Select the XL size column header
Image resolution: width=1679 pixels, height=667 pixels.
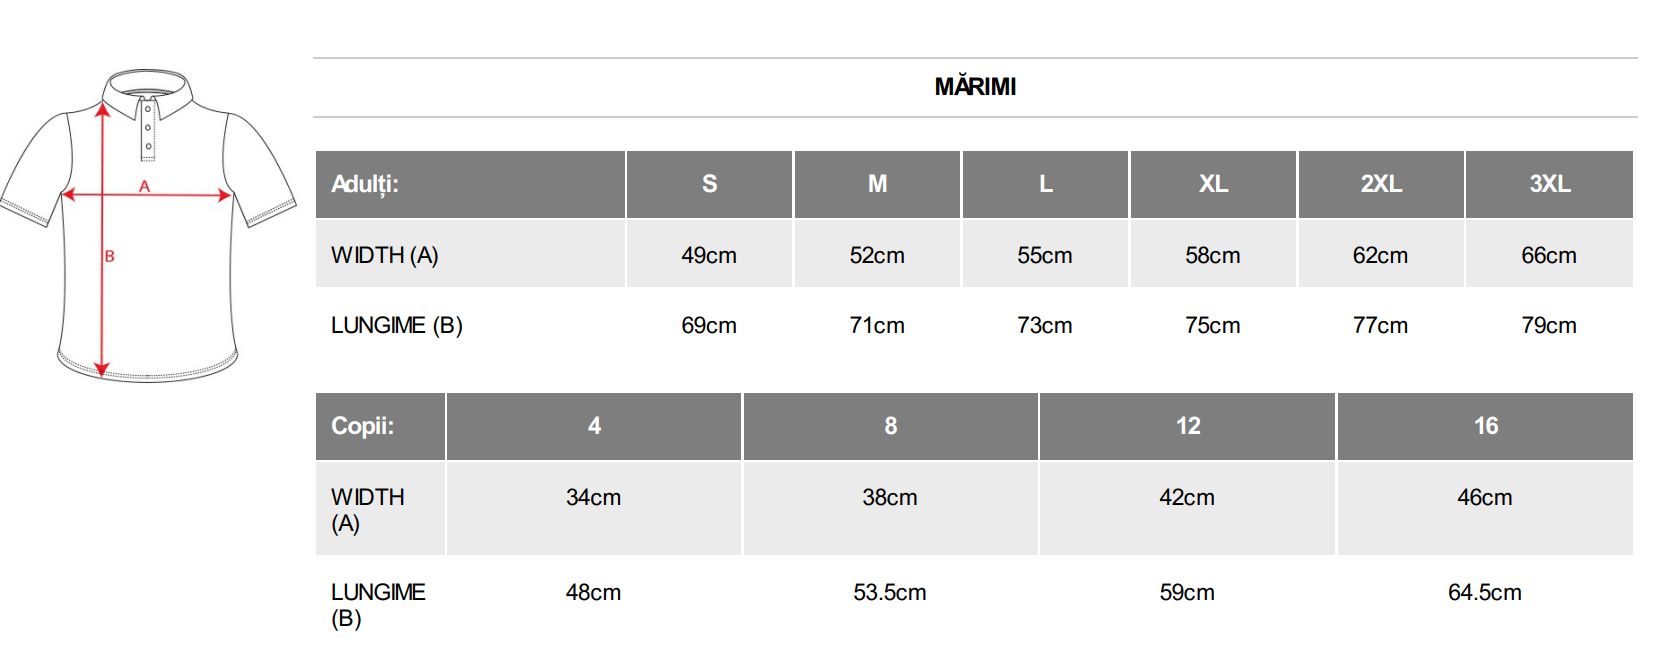pyautogui.click(x=1213, y=184)
